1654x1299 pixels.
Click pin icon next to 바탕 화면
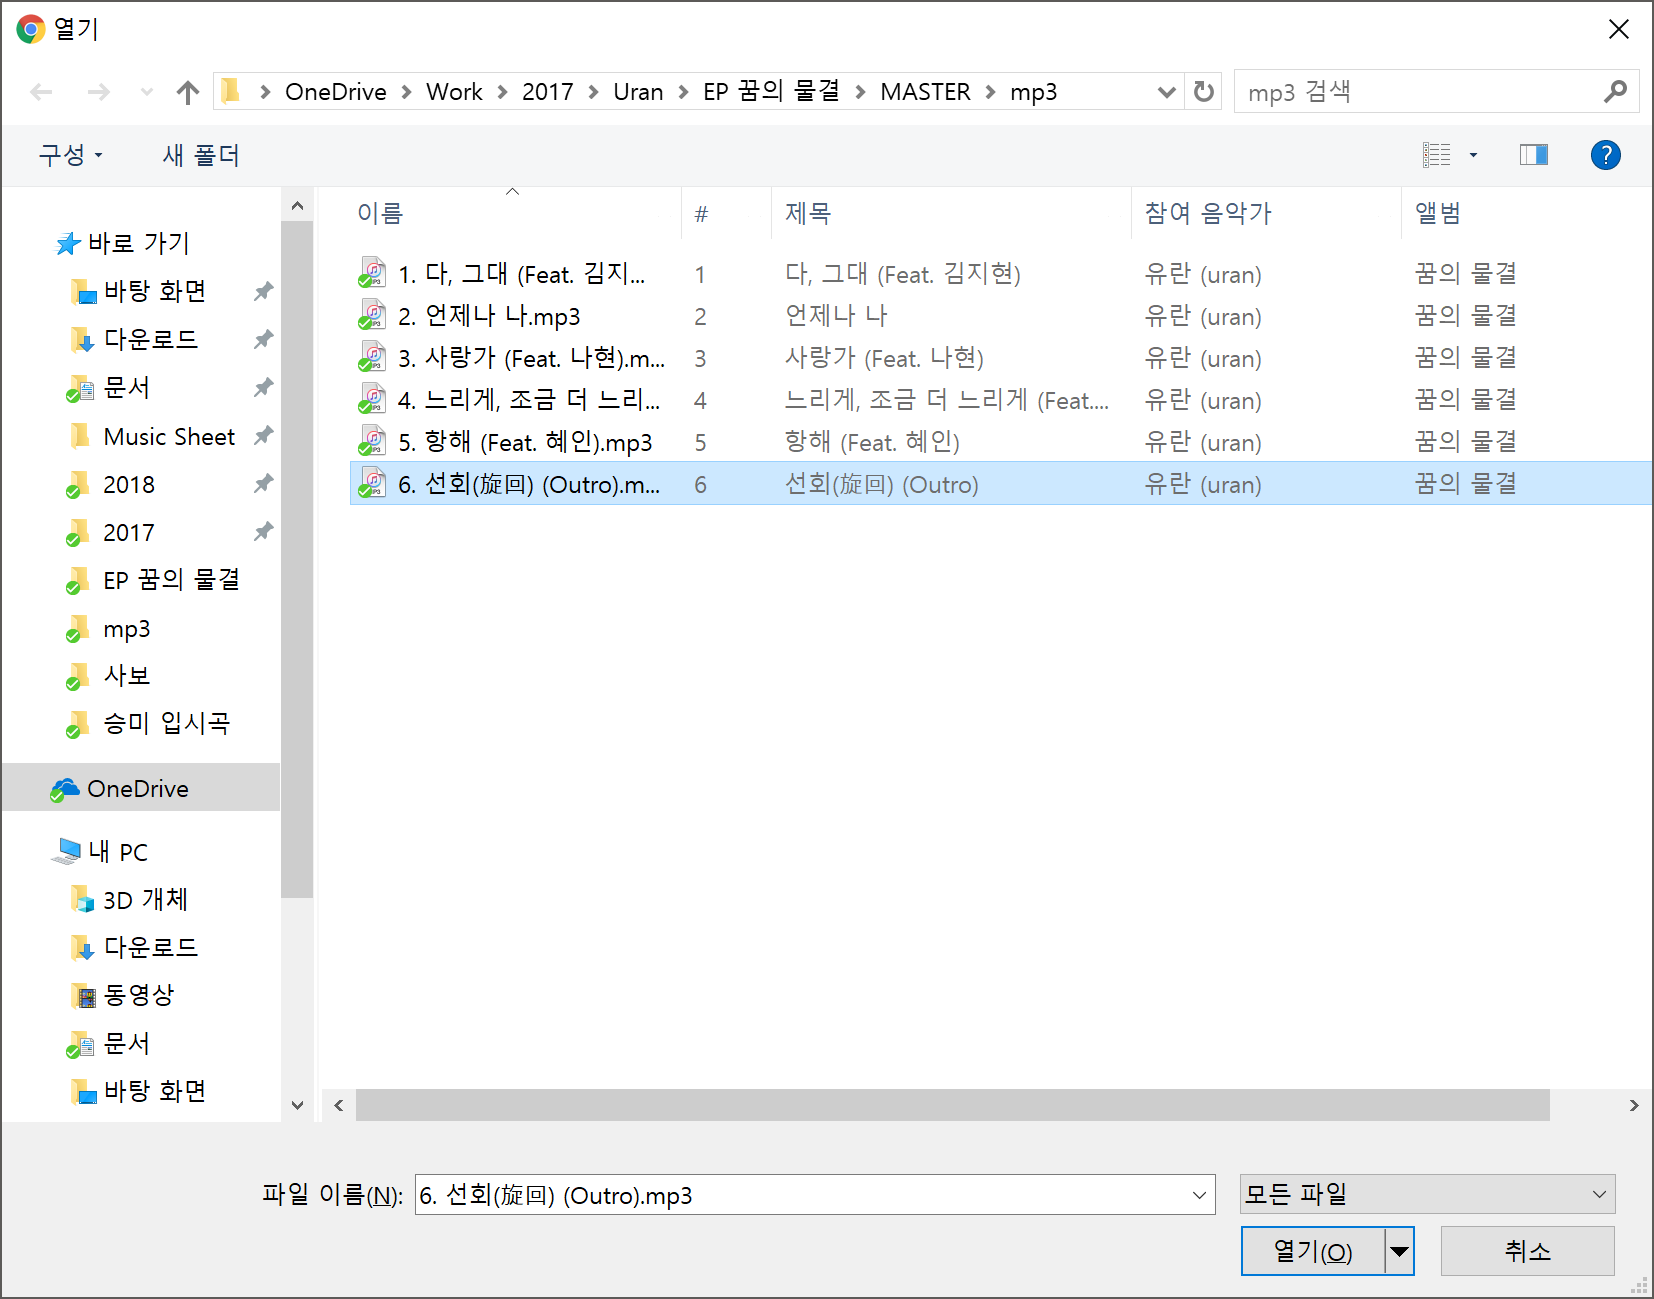click(x=263, y=291)
